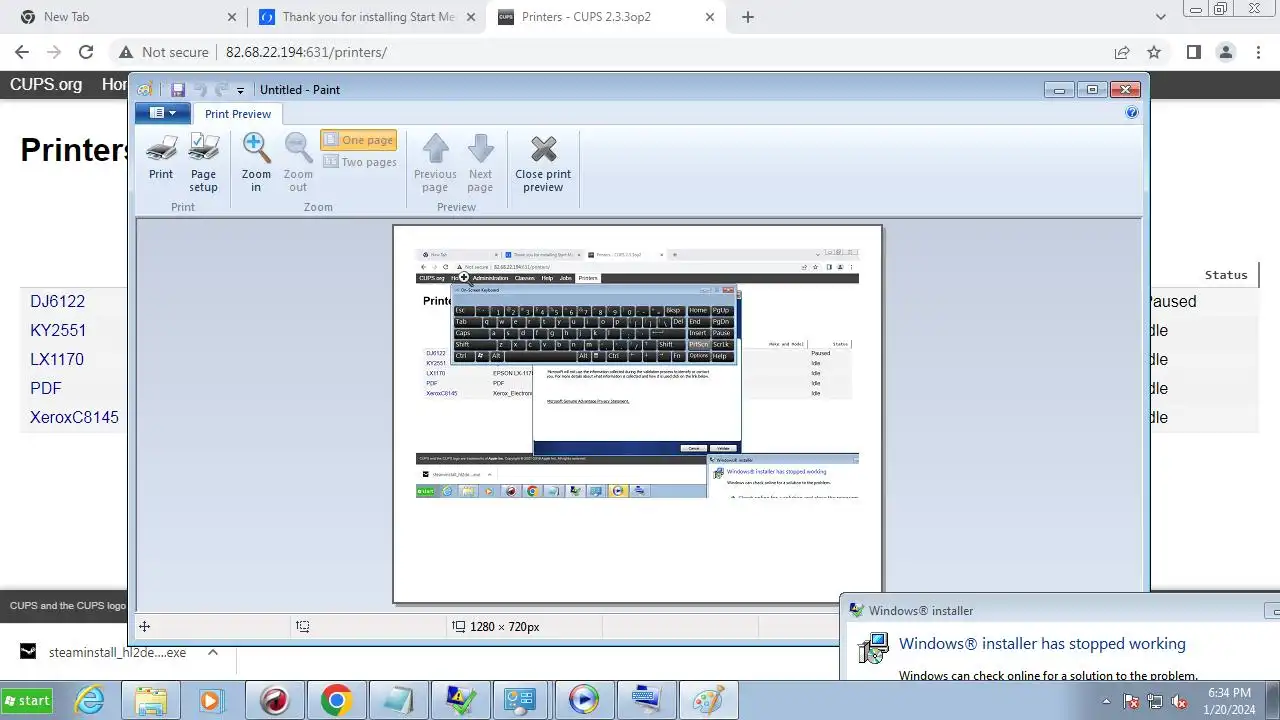Click the volume speaker tray icon
This screenshot has width=1280, height=720.
pyautogui.click(x=1179, y=701)
